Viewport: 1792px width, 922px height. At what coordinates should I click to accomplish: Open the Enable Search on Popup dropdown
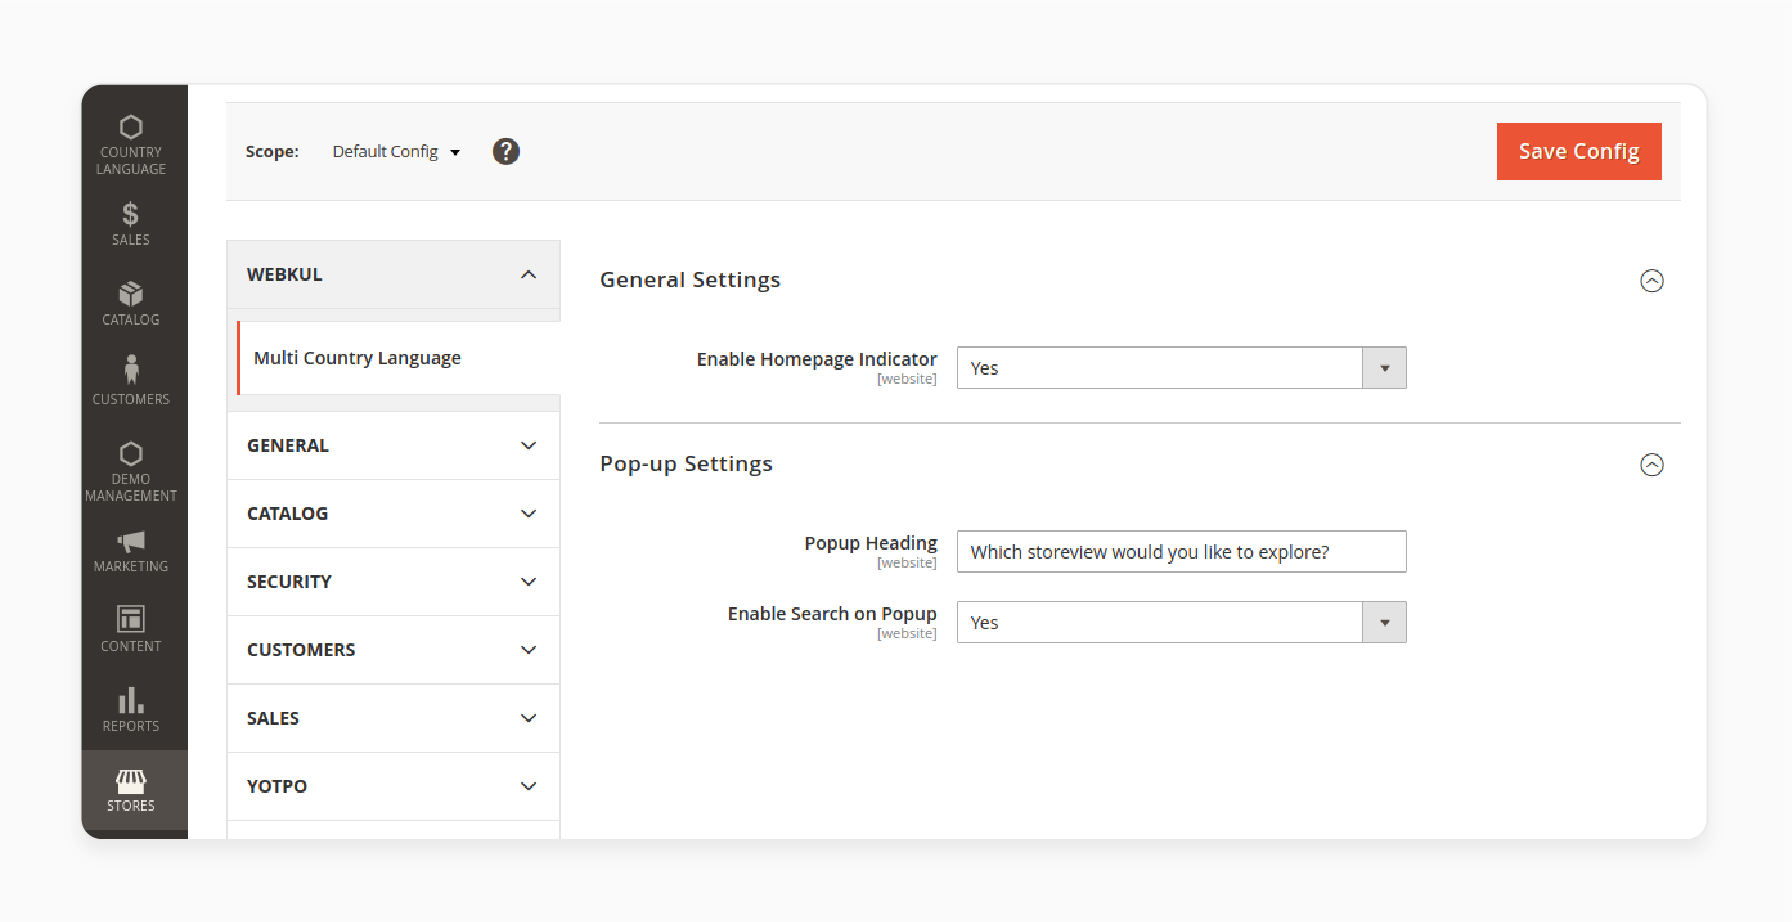1182,622
